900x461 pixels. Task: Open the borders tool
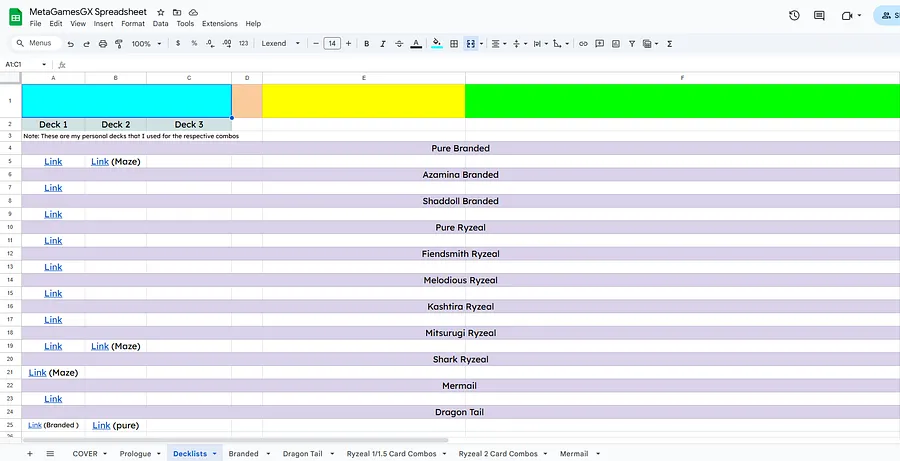454,44
